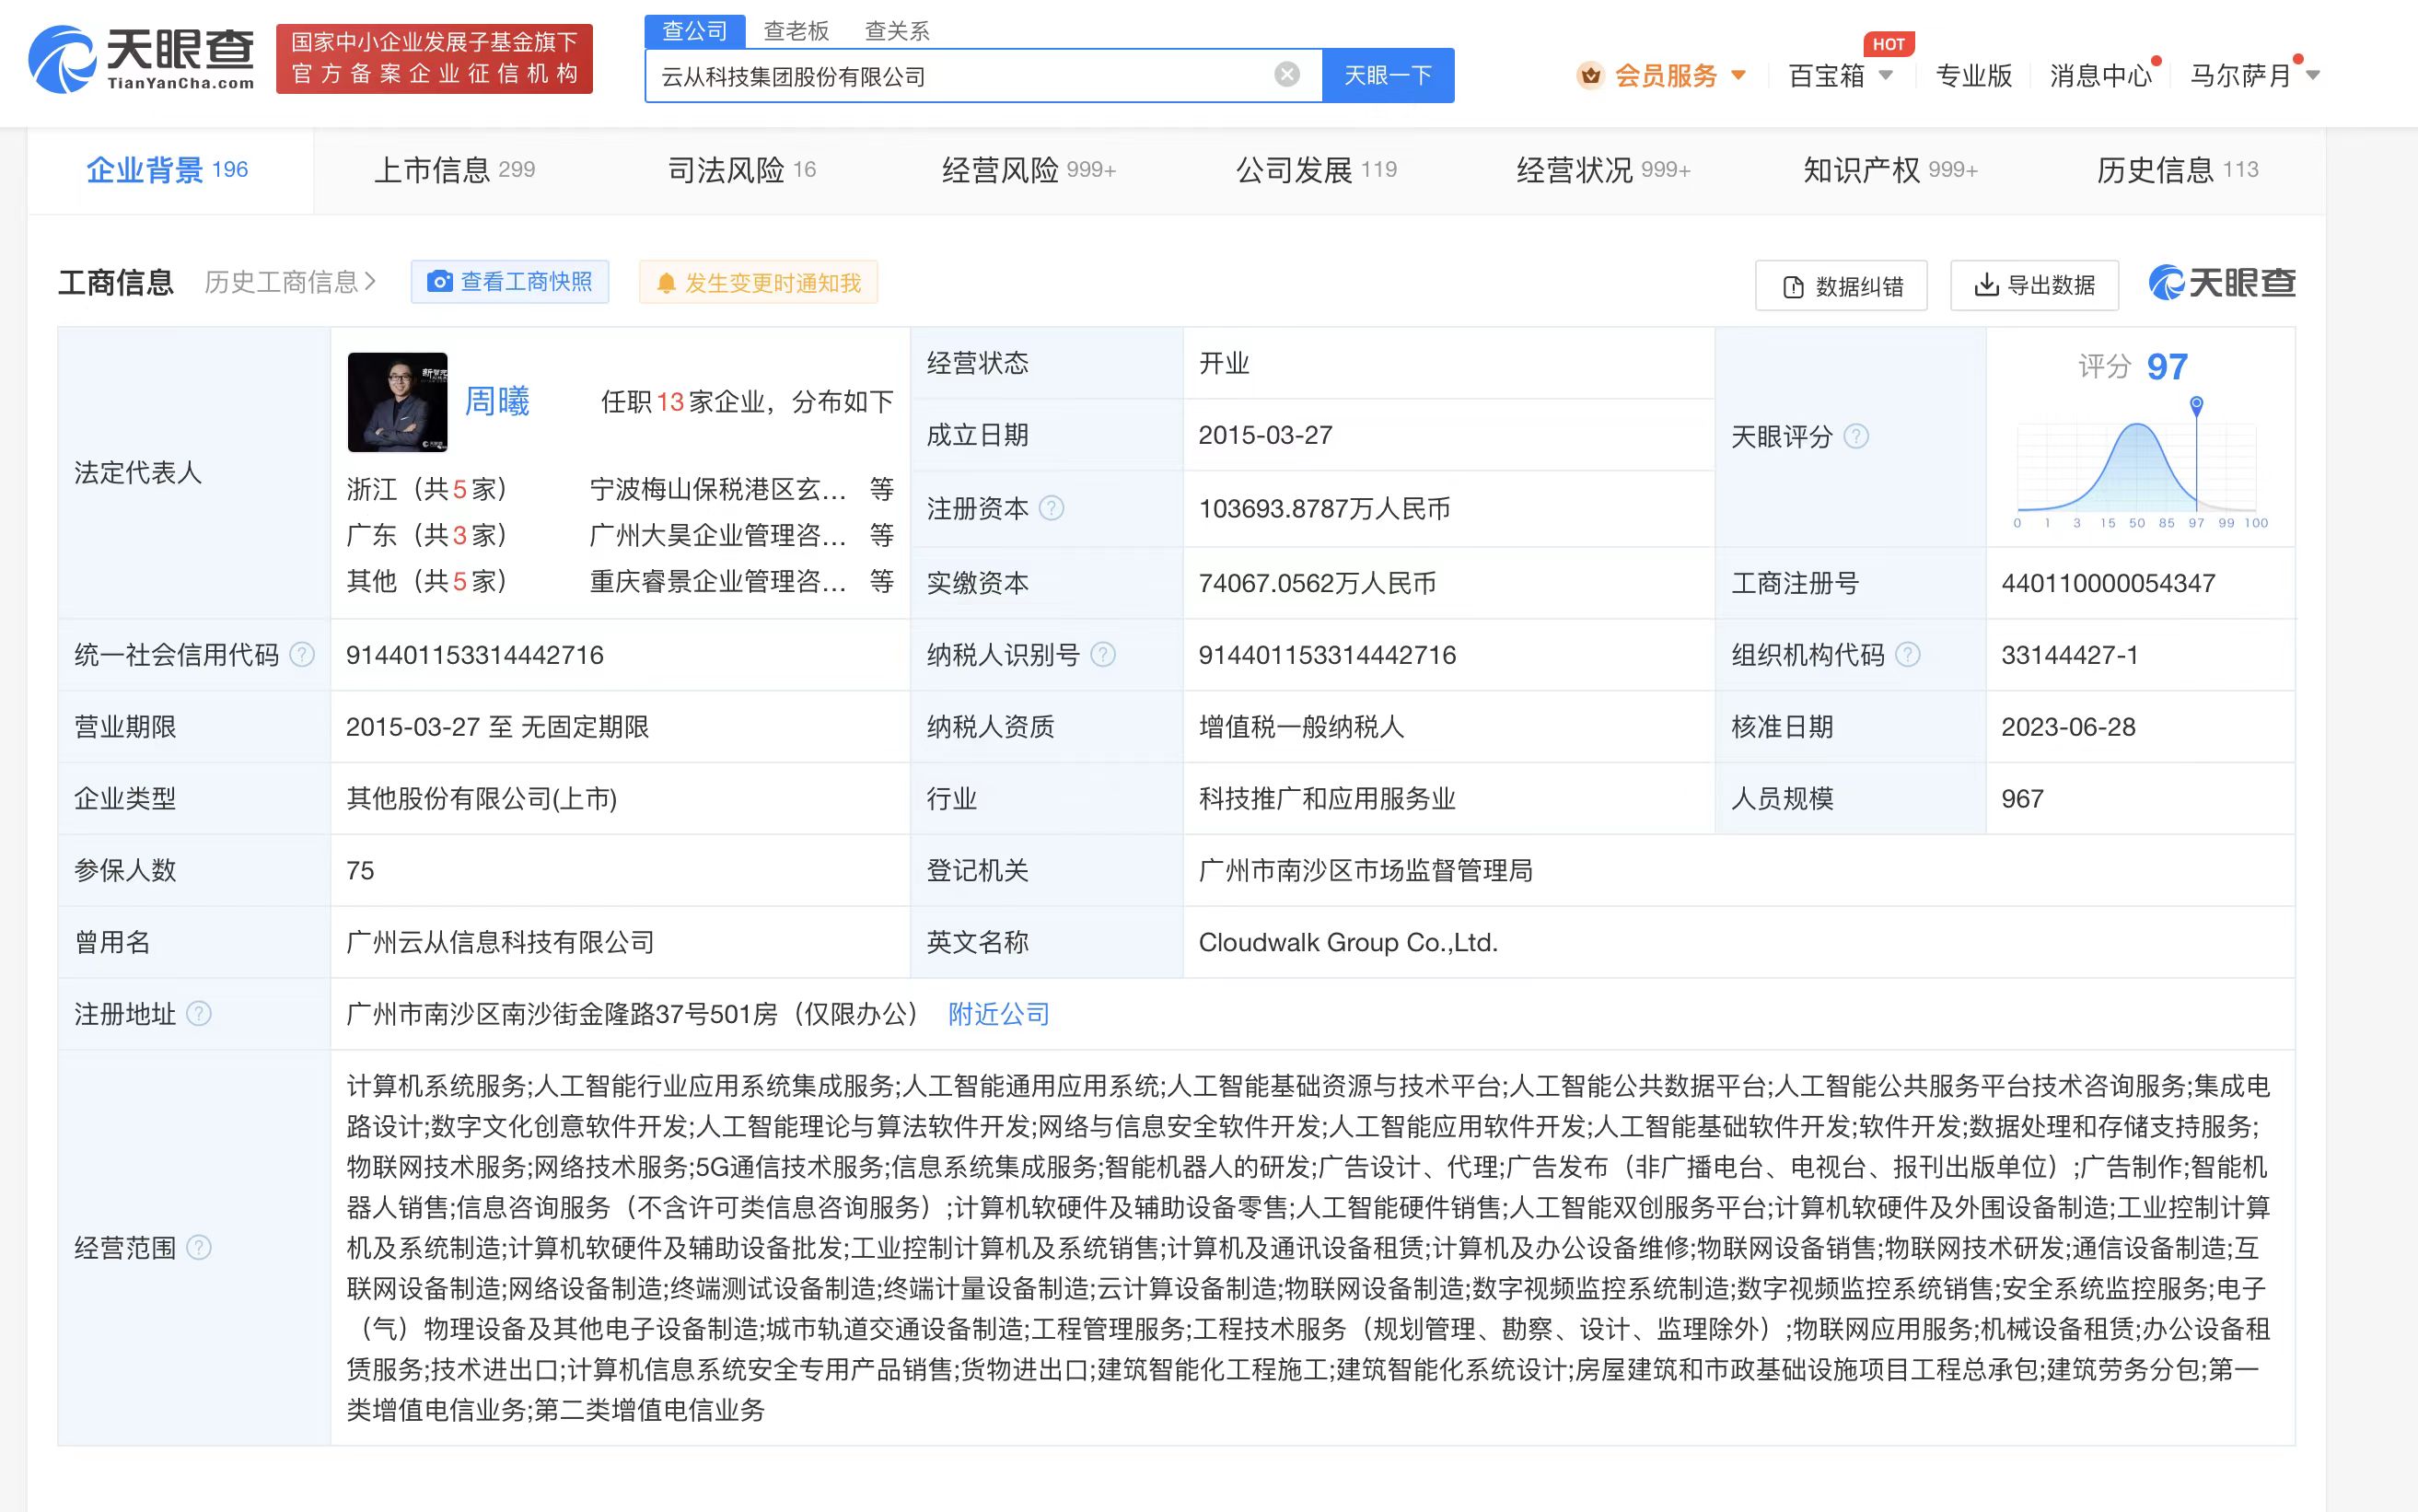This screenshot has width=2418, height=1512.
Task: Click 周曦's portrait thumbnail
Action: coord(397,402)
